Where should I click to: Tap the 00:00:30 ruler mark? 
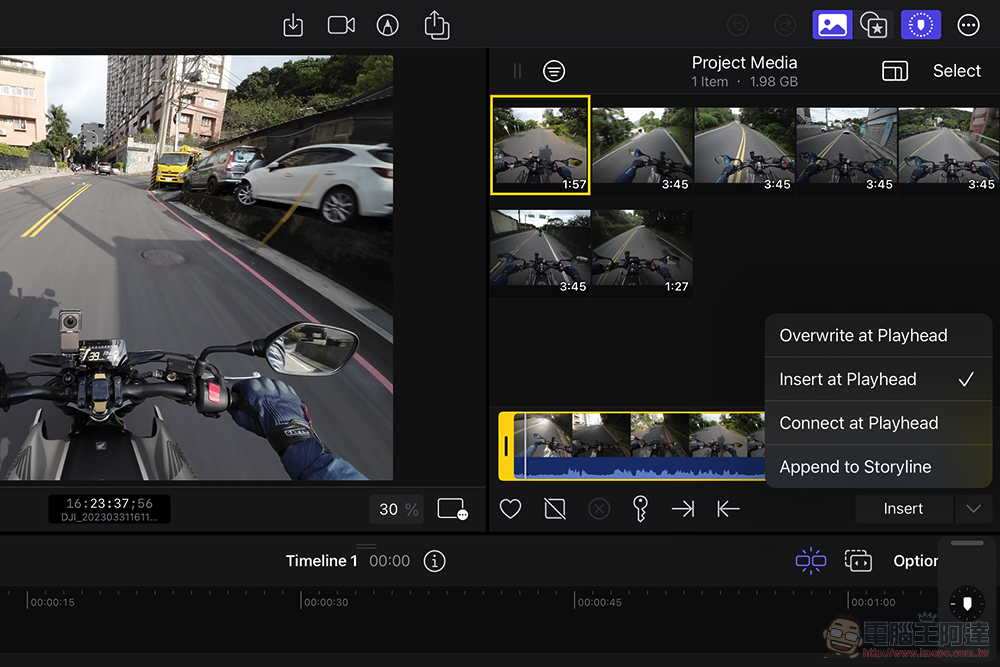pos(326,602)
